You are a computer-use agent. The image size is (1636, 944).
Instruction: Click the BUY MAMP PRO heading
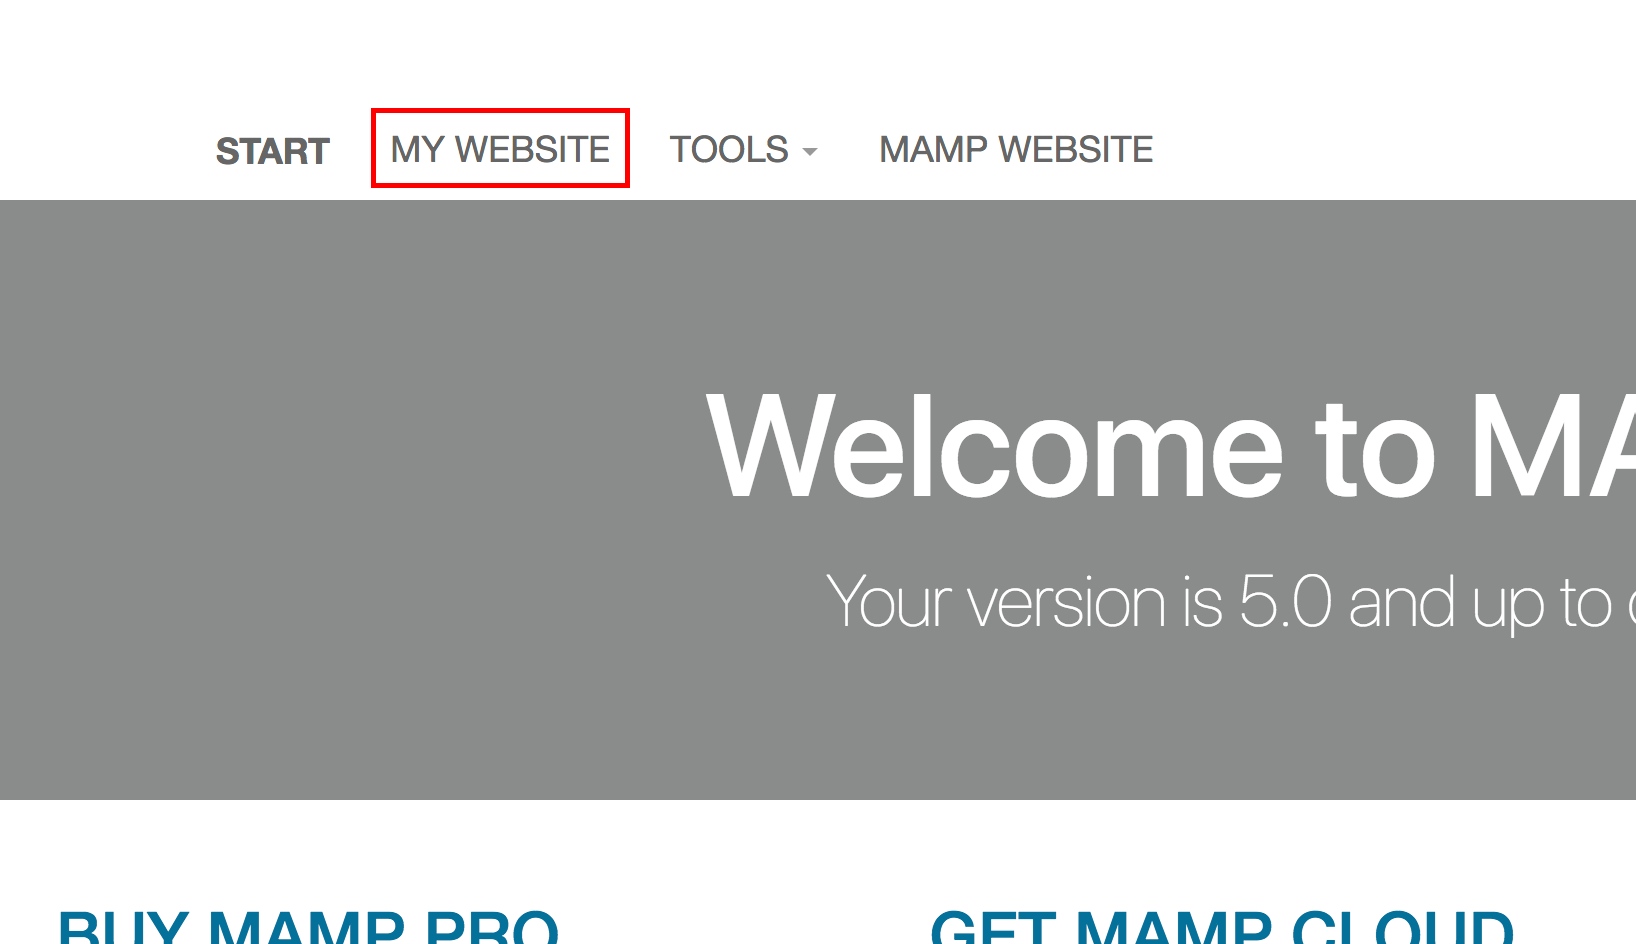[x=308, y=926]
